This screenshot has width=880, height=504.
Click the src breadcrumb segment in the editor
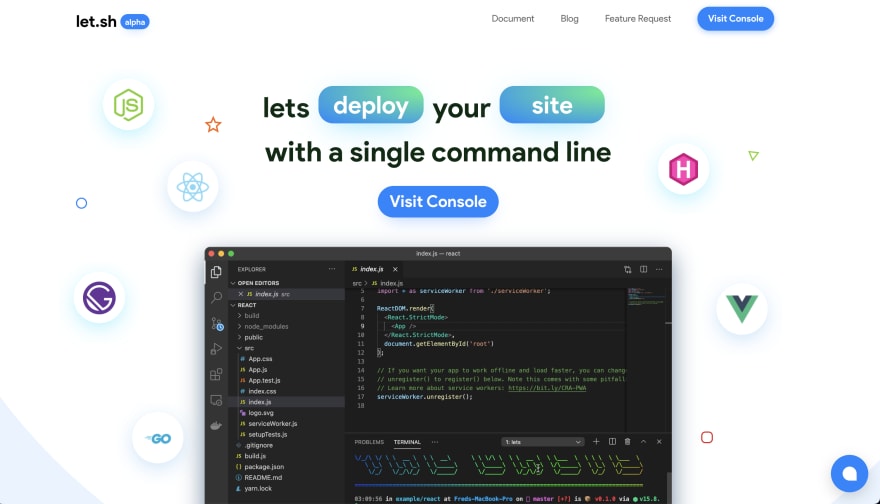click(x=357, y=283)
